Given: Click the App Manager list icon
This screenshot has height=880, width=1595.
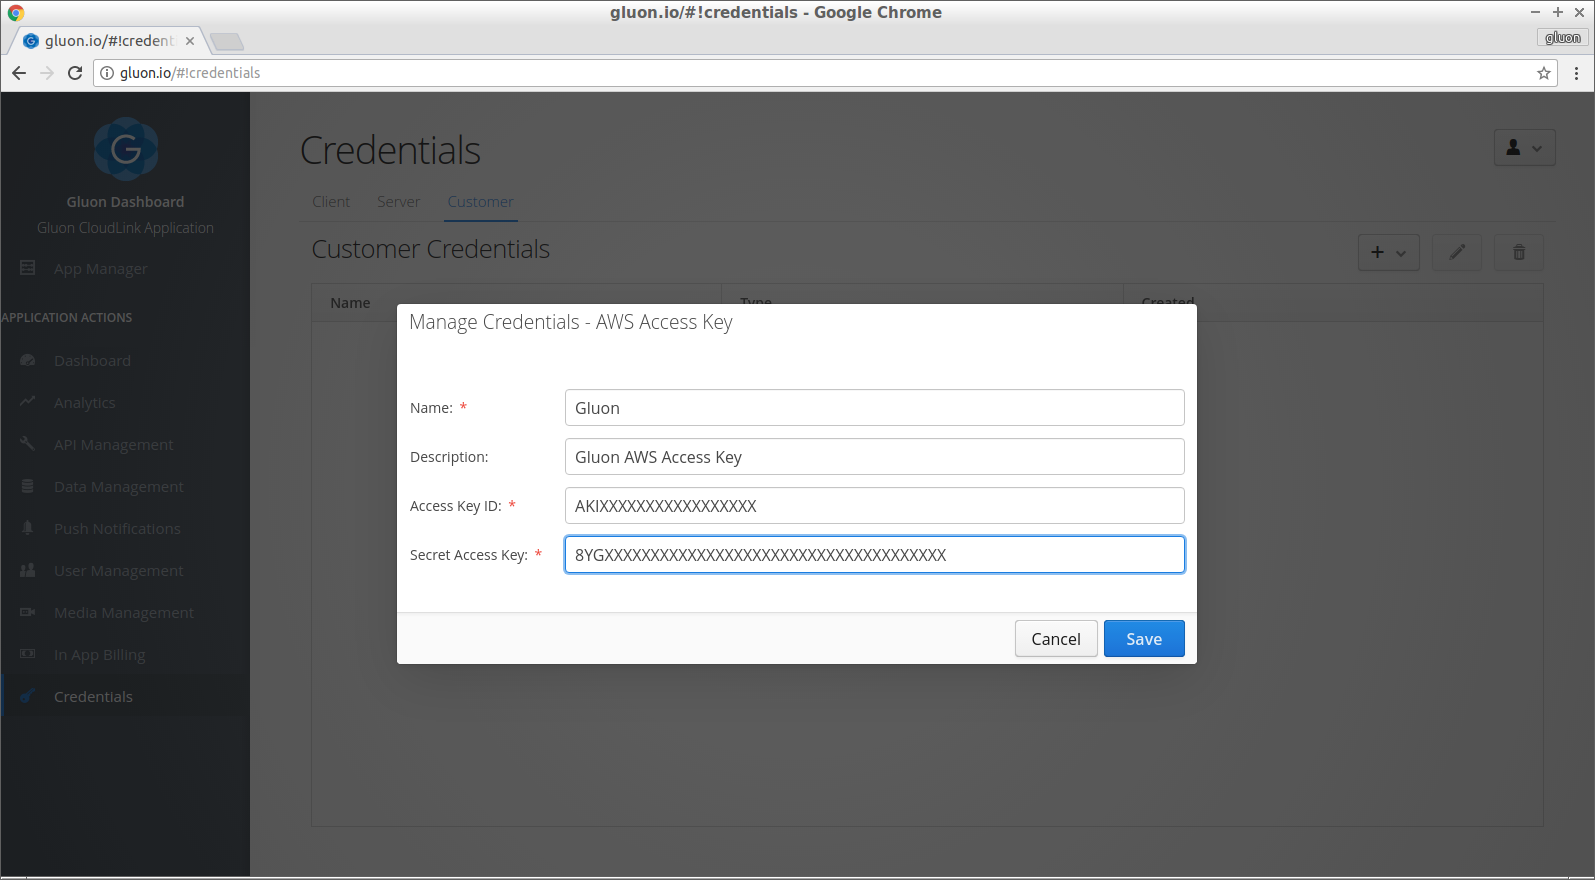Looking at the screenshot, I should [27, 268].
